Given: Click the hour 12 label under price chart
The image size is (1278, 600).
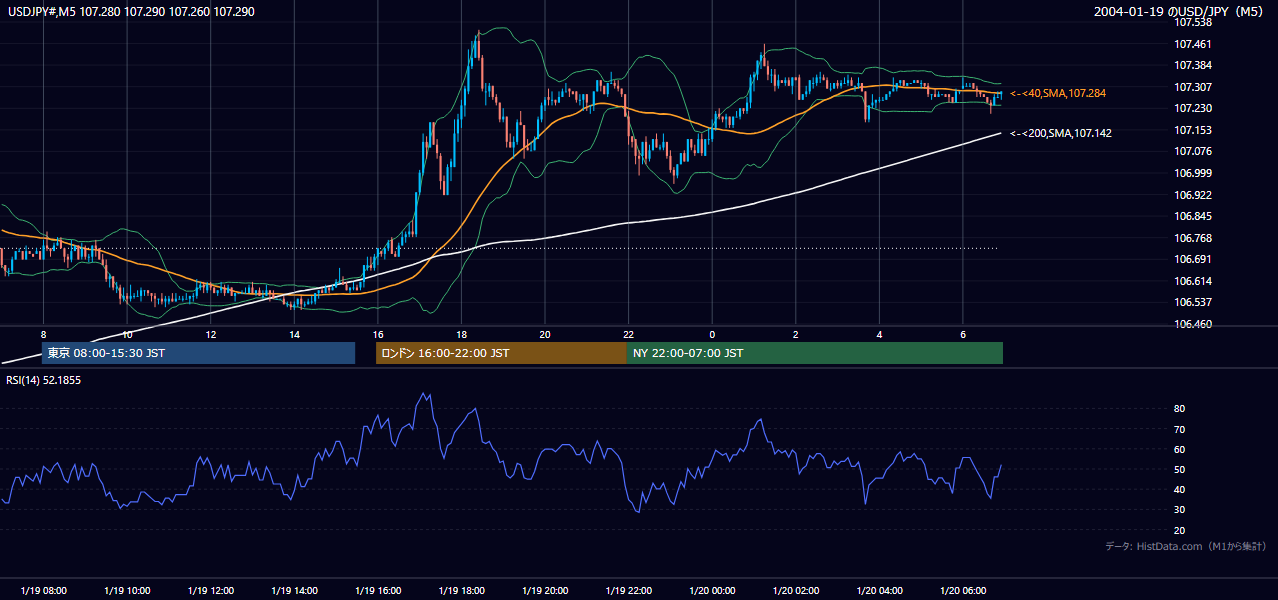Looking at the screenshot, I should click(x=210, y=334).
